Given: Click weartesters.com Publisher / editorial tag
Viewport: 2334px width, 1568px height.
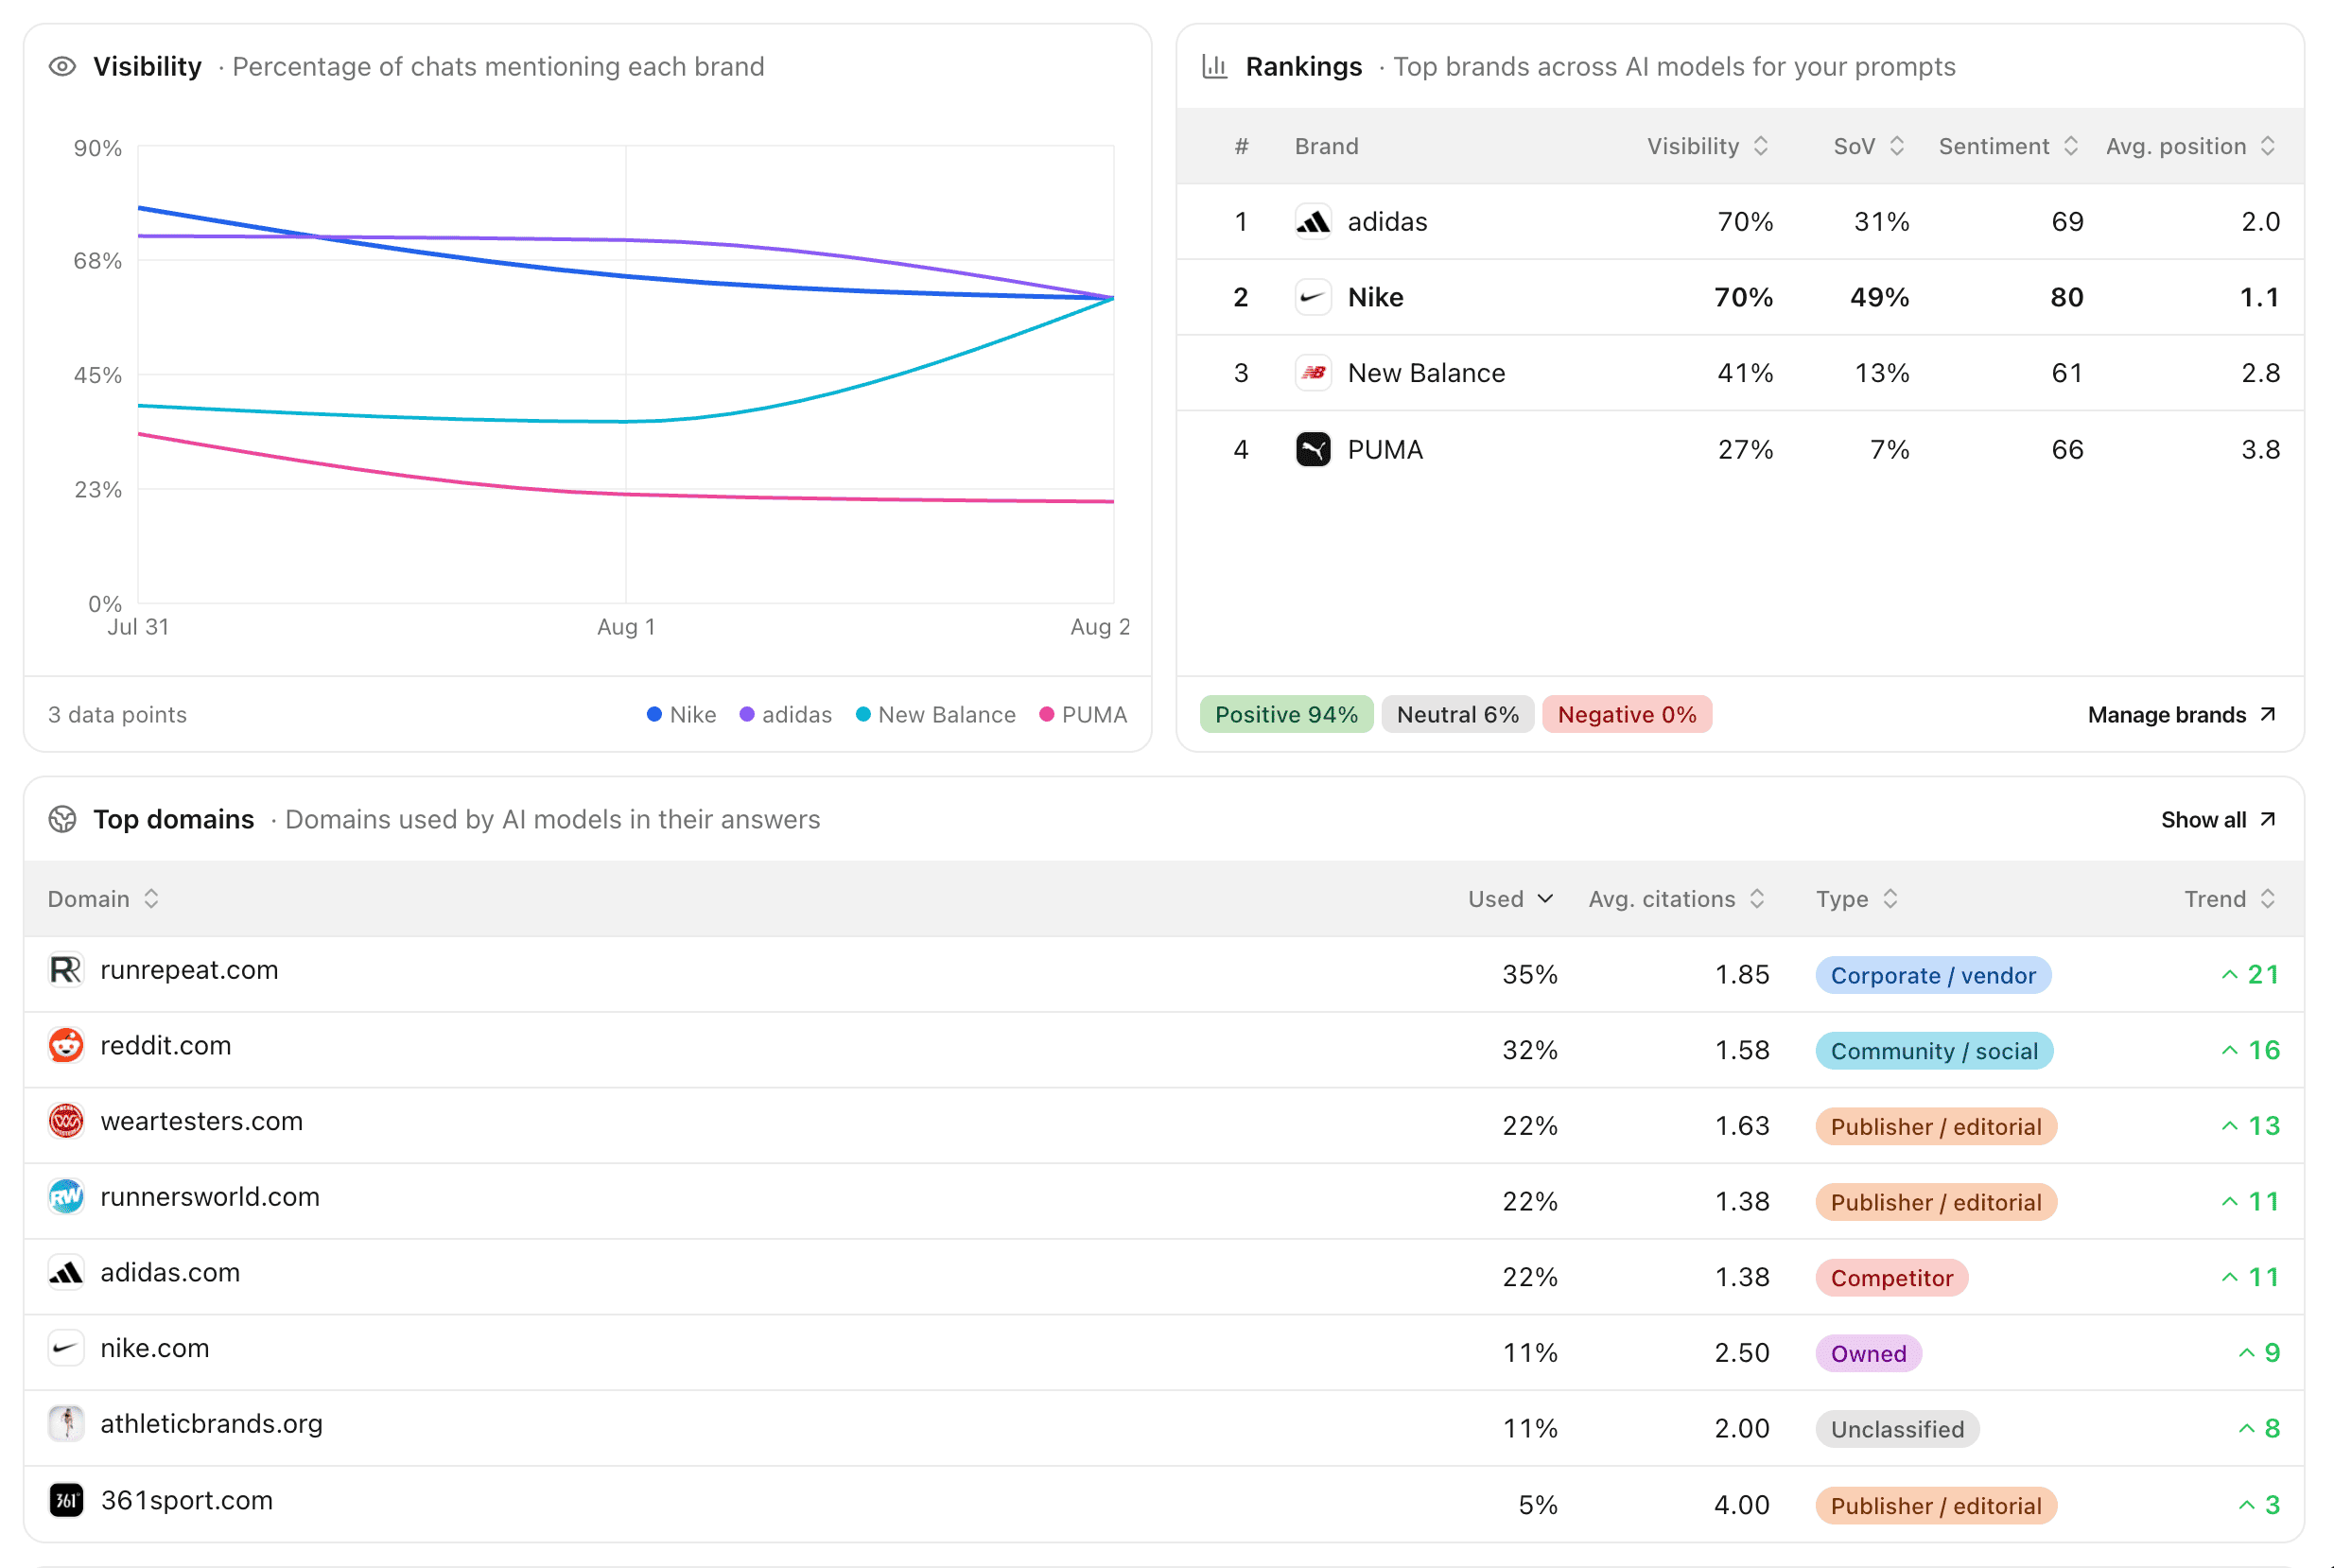Looking at the screenshot, I should pos(1936,1127).
